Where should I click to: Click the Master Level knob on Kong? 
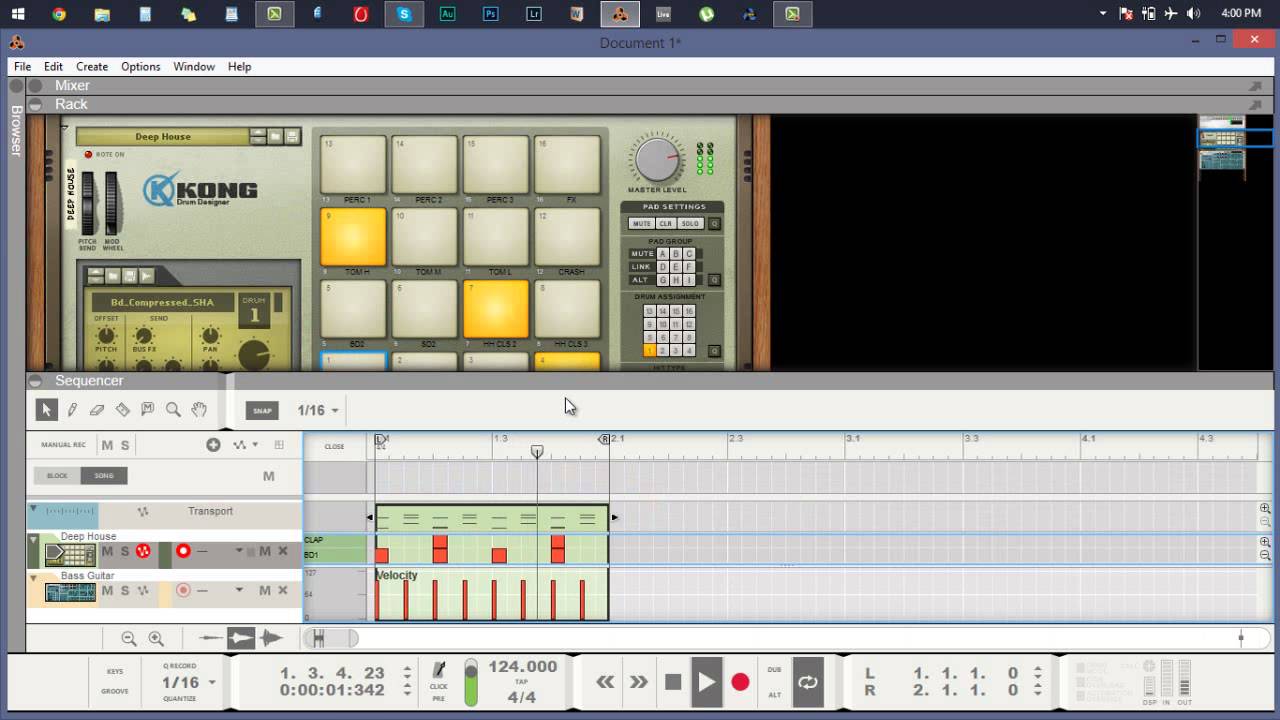(657, 160)
